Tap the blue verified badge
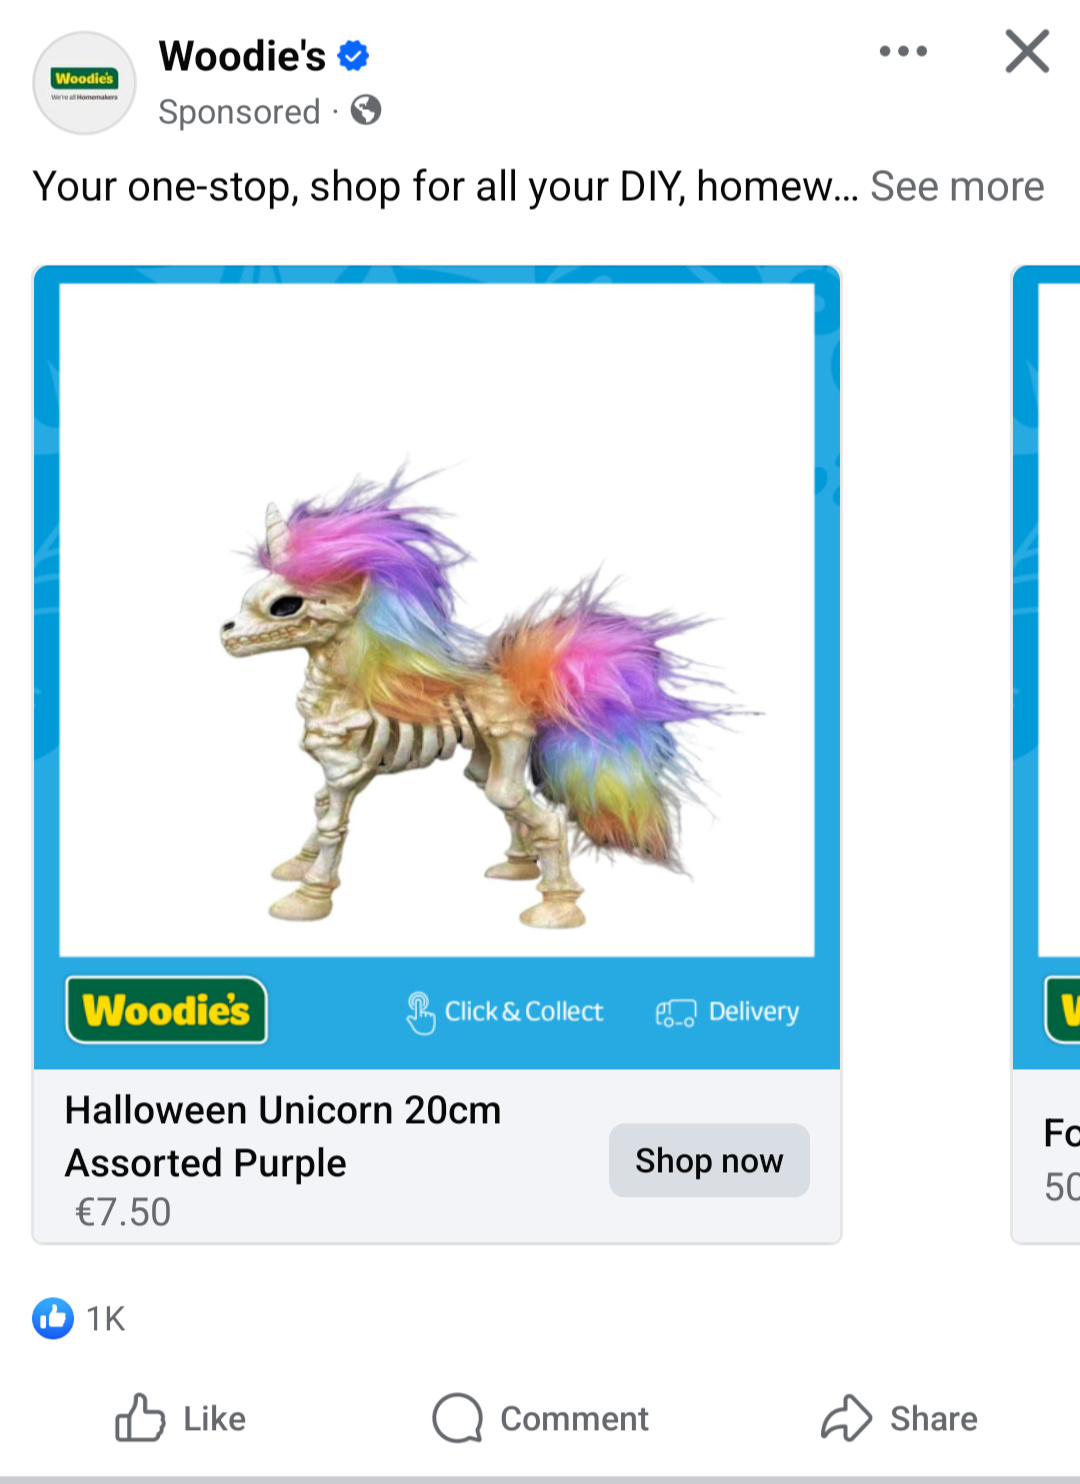Image resolution: width=1080 pixels, height=1484 pixels. (x=353, y=56)
